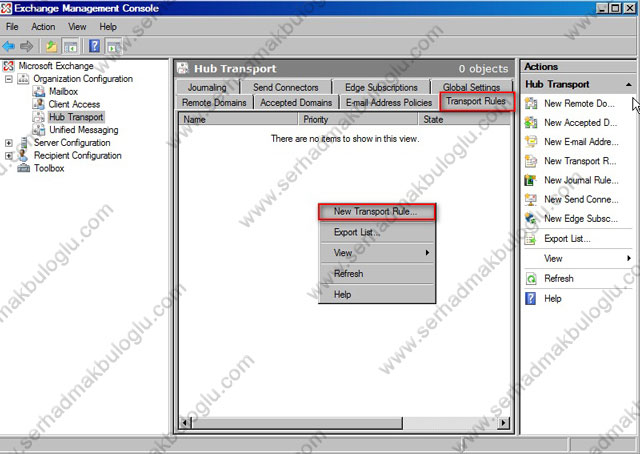Click the Recipient Configuration icon
Viewport: 640px width, 454px height.
[23, 155]
